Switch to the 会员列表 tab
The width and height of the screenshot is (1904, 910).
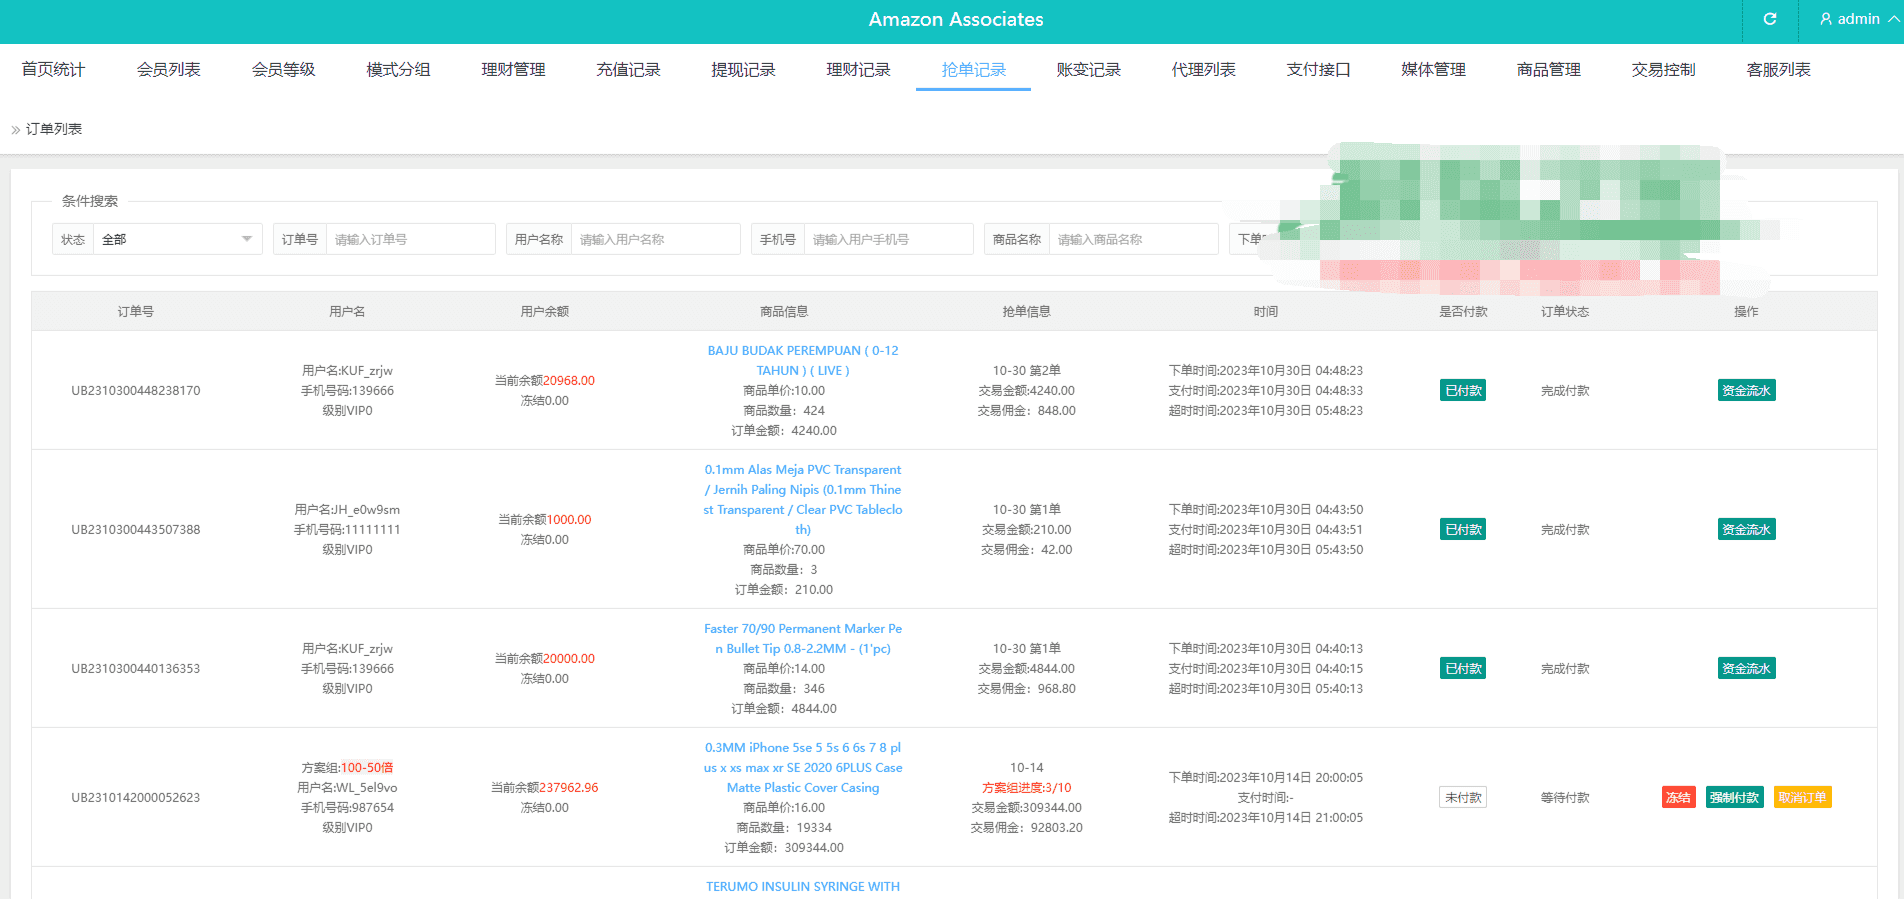pyautogui.click(x=168, y=69)
